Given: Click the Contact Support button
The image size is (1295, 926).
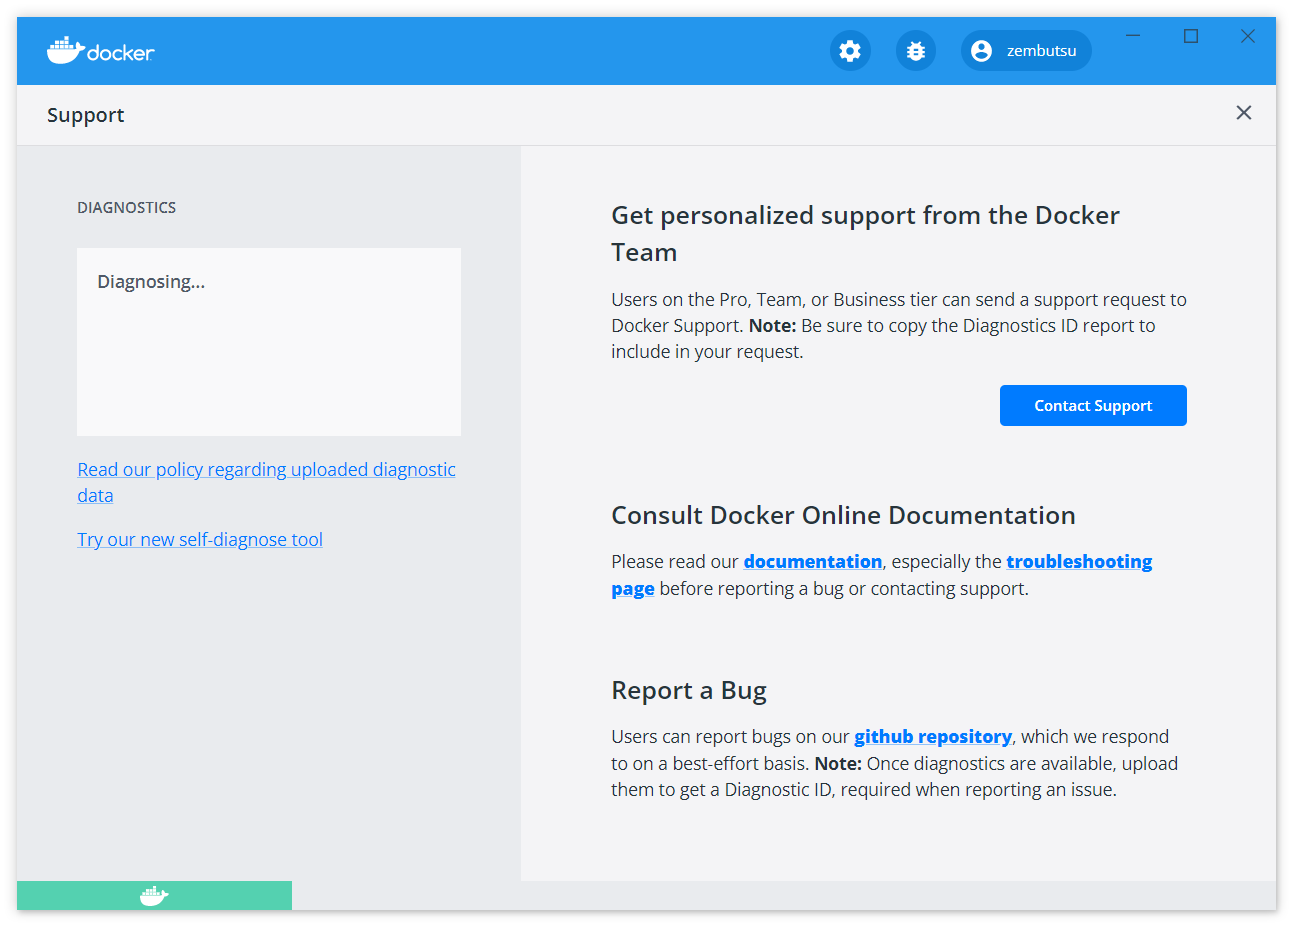Looking at the screenshot, I should (1093, 406).
